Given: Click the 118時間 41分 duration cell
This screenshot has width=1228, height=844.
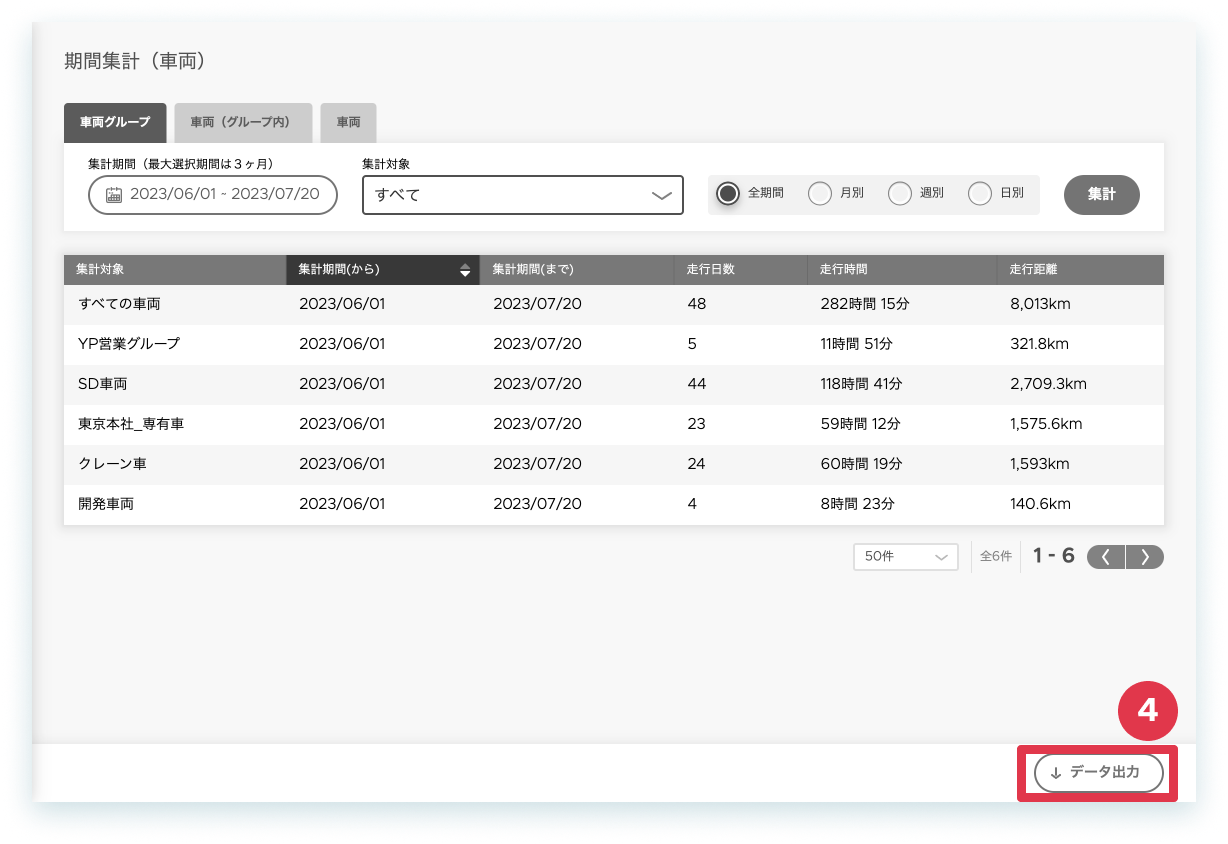Looking at the screenshot, I should click(861, 384).
